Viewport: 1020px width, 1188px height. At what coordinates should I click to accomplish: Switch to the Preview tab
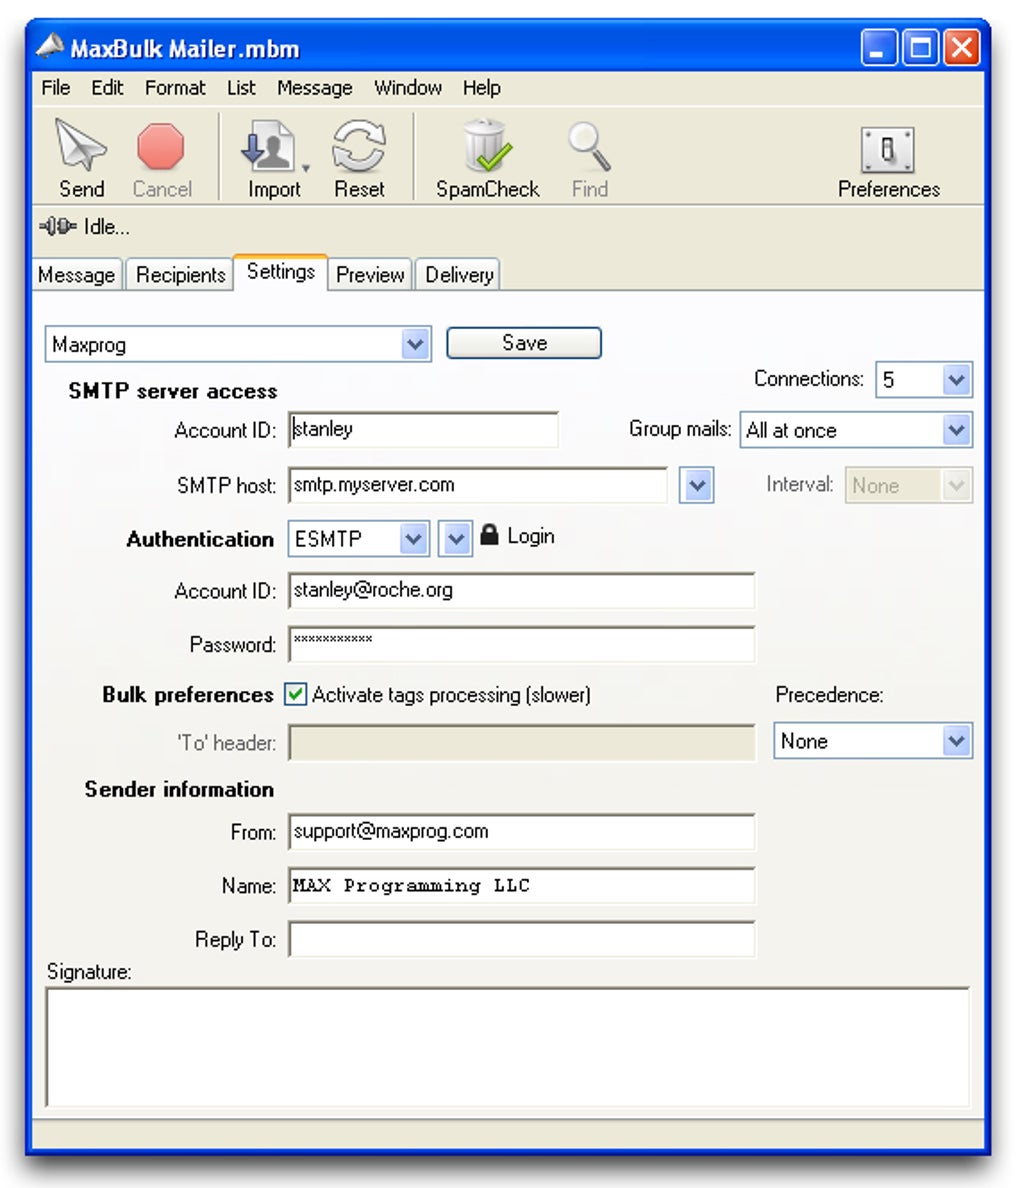370,274
